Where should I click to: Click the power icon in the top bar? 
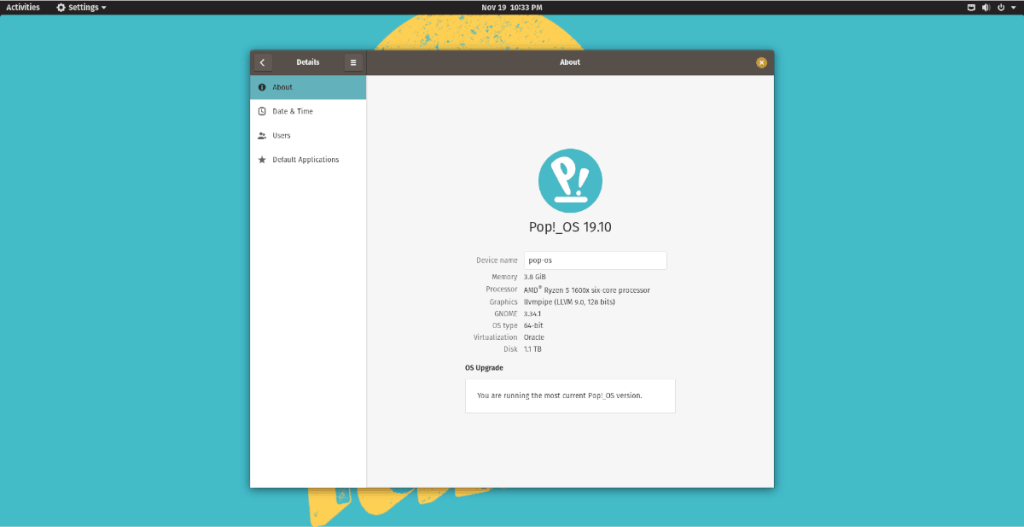tap(1001, 7)
